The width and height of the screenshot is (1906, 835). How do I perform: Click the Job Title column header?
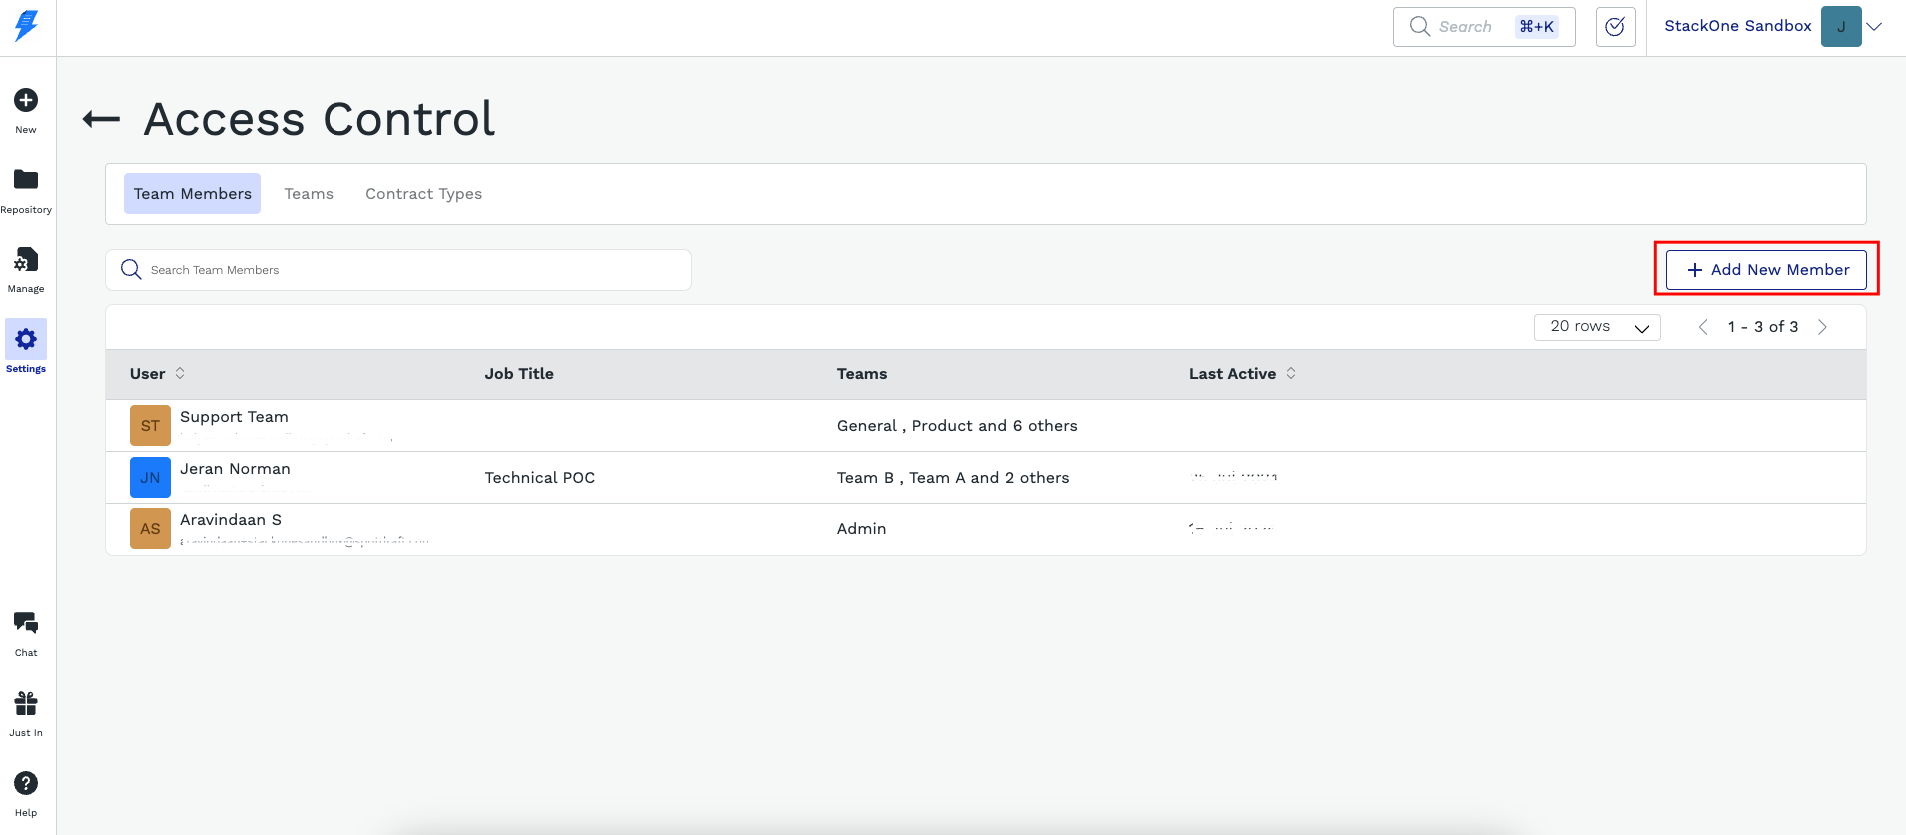[x=519, y=374]
